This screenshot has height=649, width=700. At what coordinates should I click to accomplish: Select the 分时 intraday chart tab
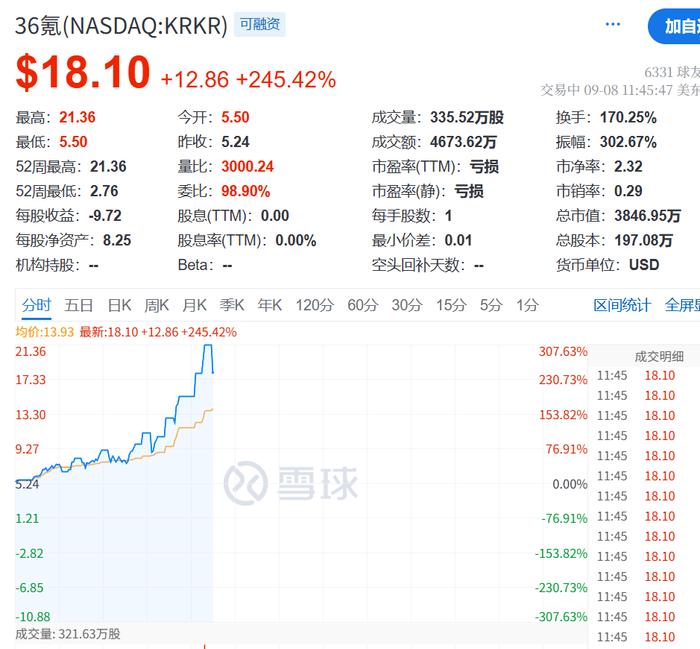(x=36, y=305)
